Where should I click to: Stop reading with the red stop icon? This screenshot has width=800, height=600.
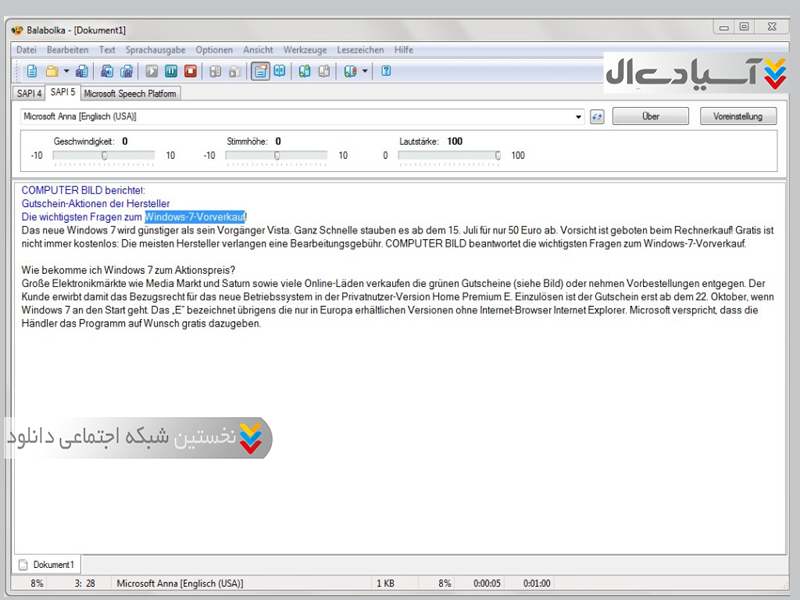click(190, 71)
